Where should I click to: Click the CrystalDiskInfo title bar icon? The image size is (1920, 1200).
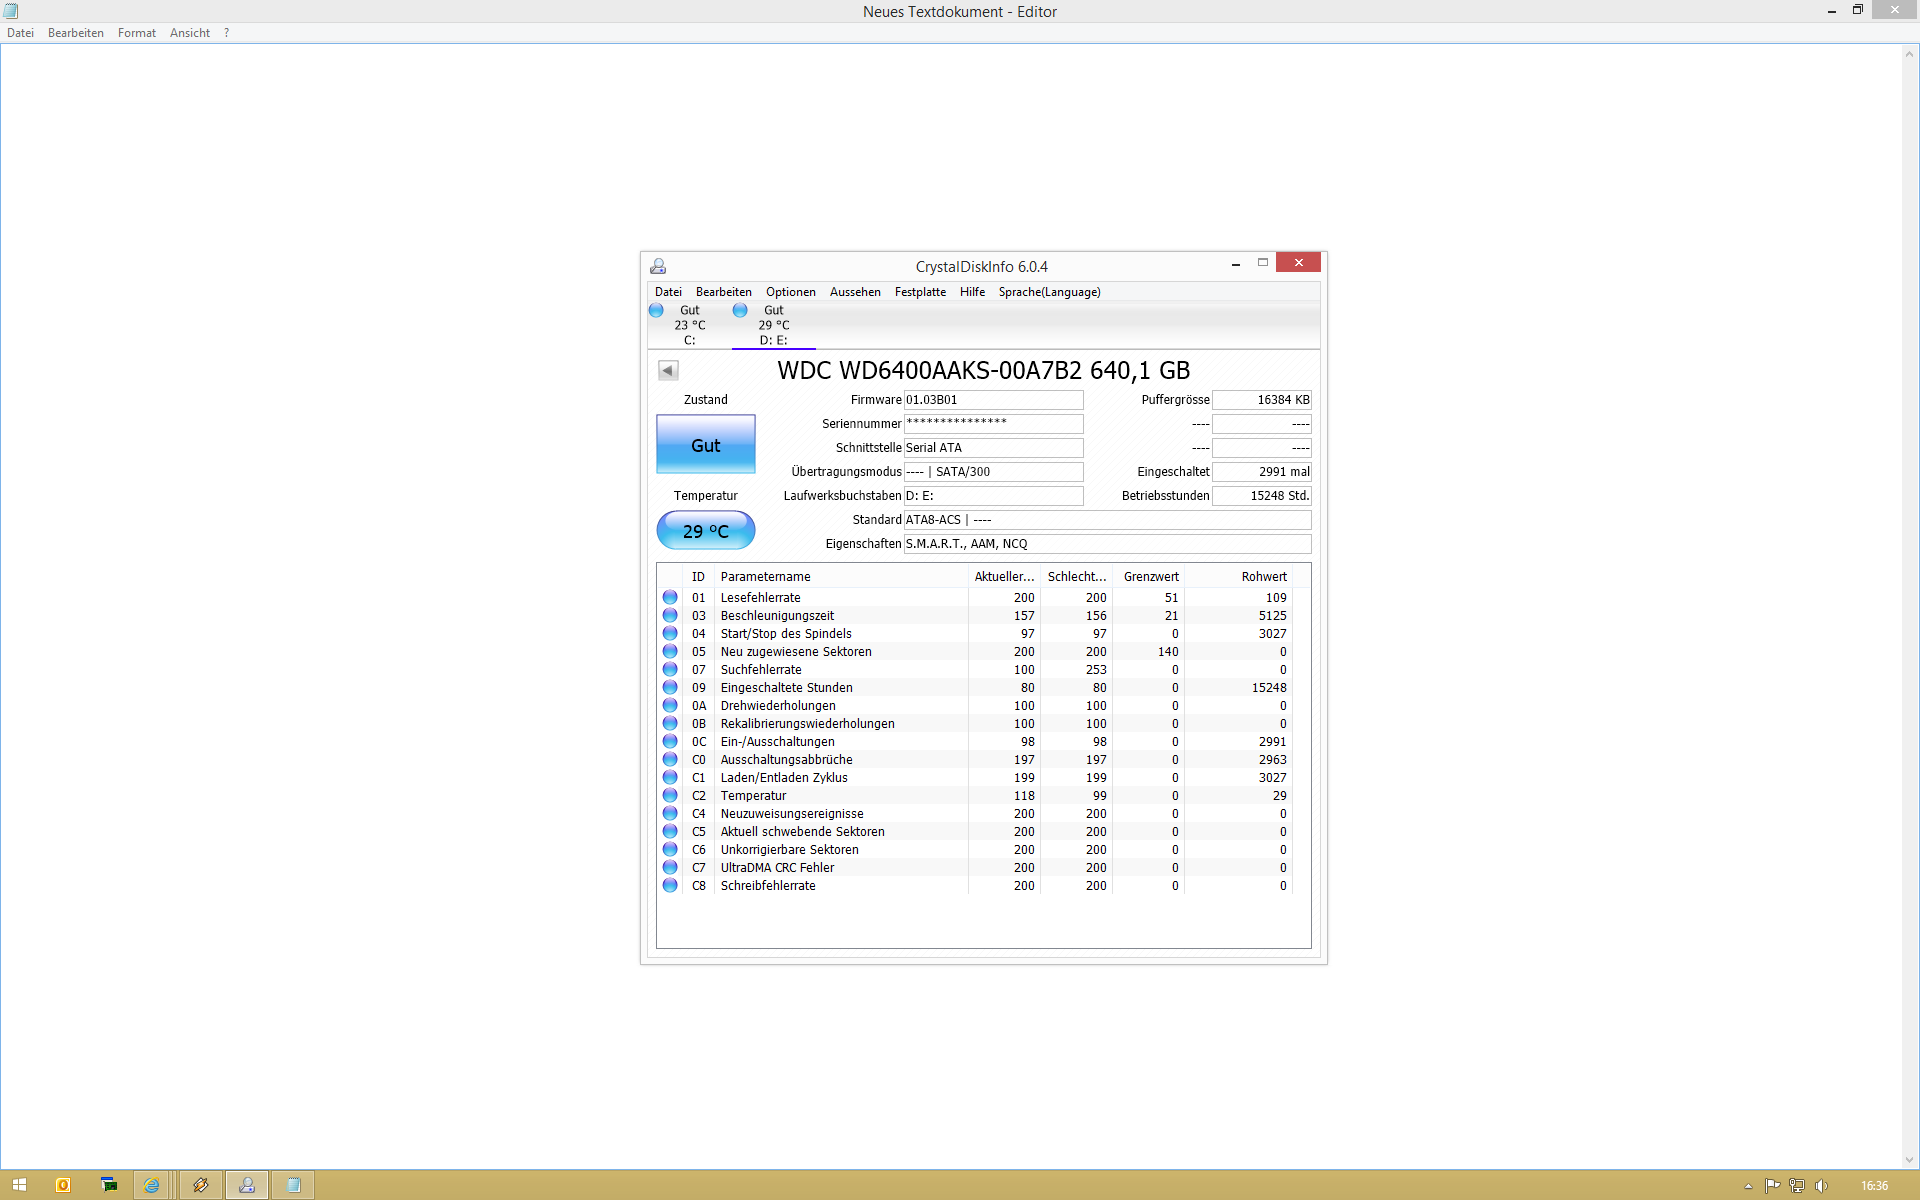658,266
